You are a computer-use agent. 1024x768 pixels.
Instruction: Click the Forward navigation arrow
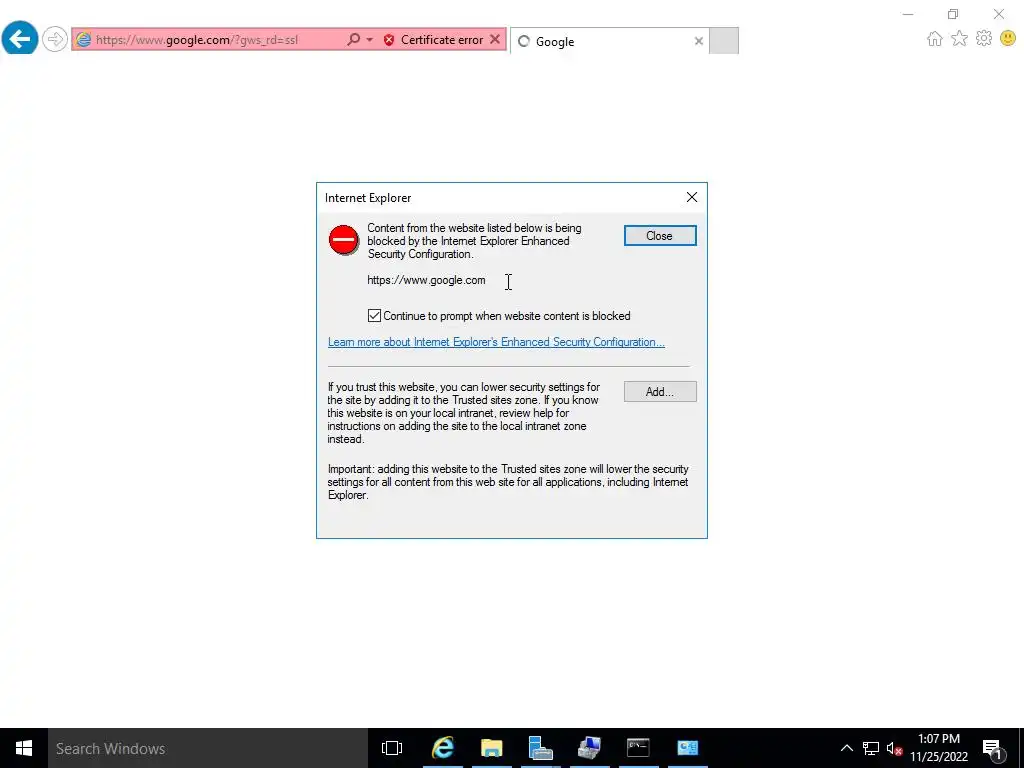[55, 39]
